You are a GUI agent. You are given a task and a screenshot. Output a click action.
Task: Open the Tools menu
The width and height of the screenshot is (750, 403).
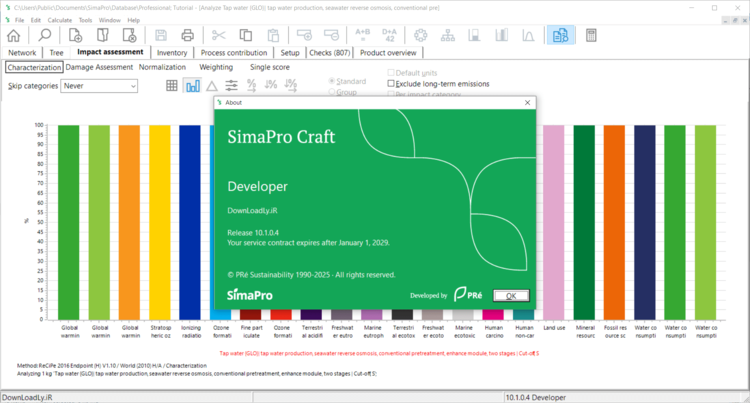pyautogui.click(x=85, y=20)
